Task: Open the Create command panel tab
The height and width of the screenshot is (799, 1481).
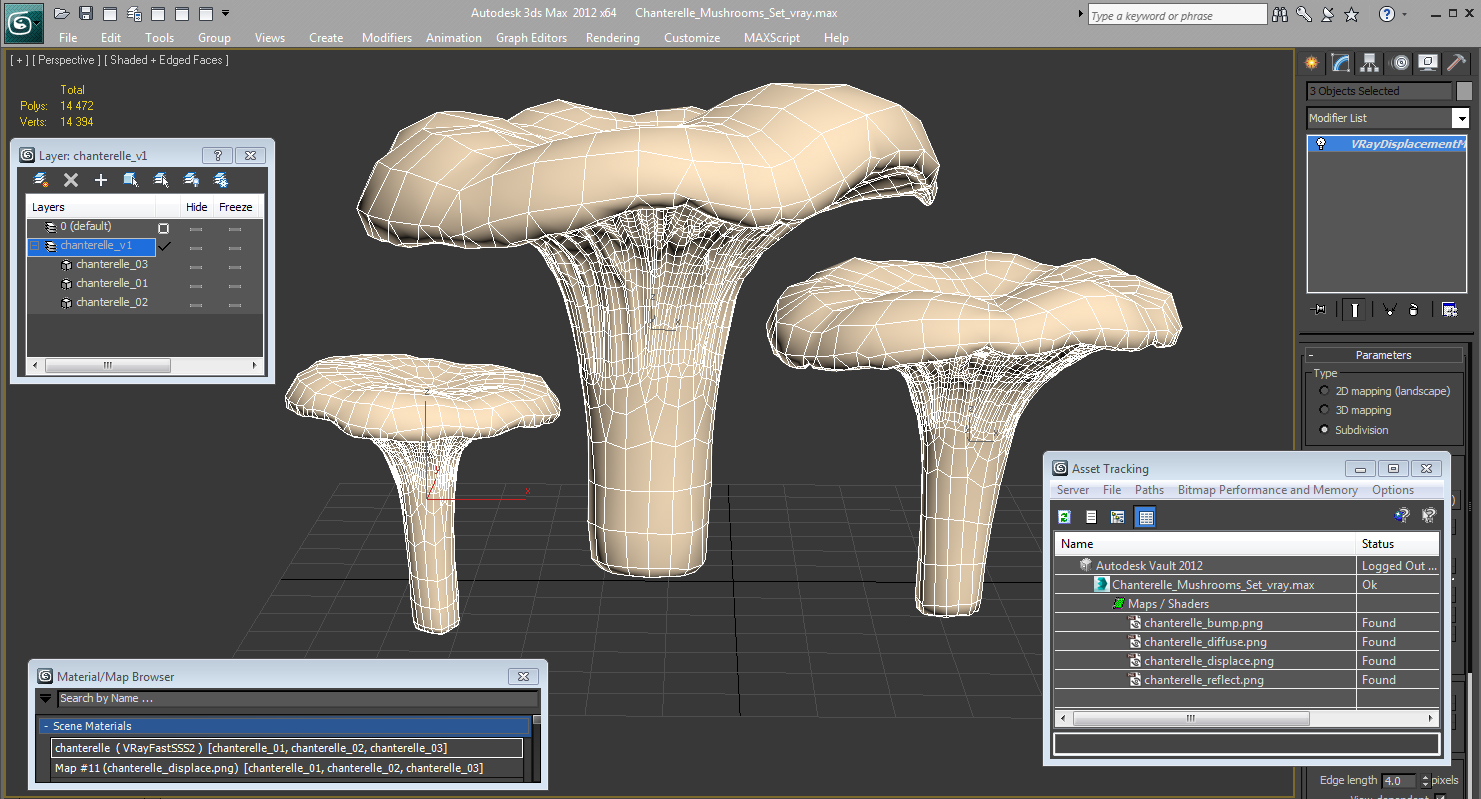Action: 1312,63
